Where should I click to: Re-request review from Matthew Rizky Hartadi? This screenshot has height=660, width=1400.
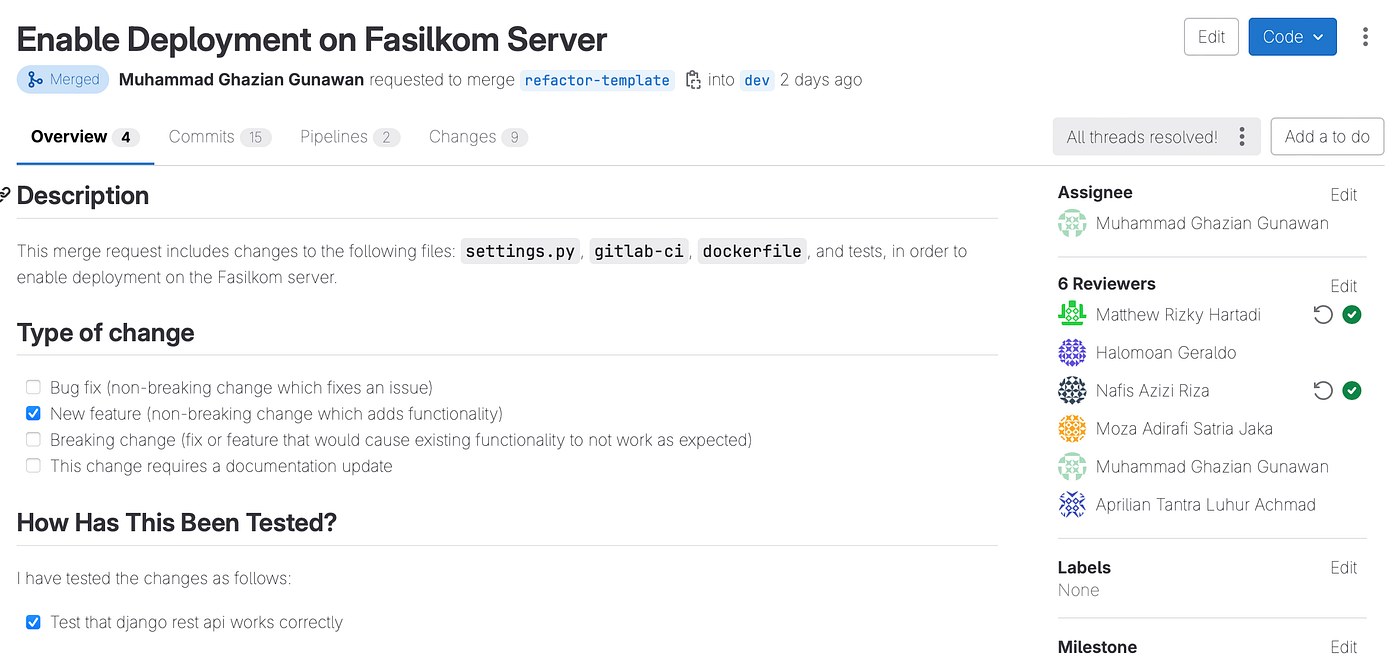[1323, 315]
